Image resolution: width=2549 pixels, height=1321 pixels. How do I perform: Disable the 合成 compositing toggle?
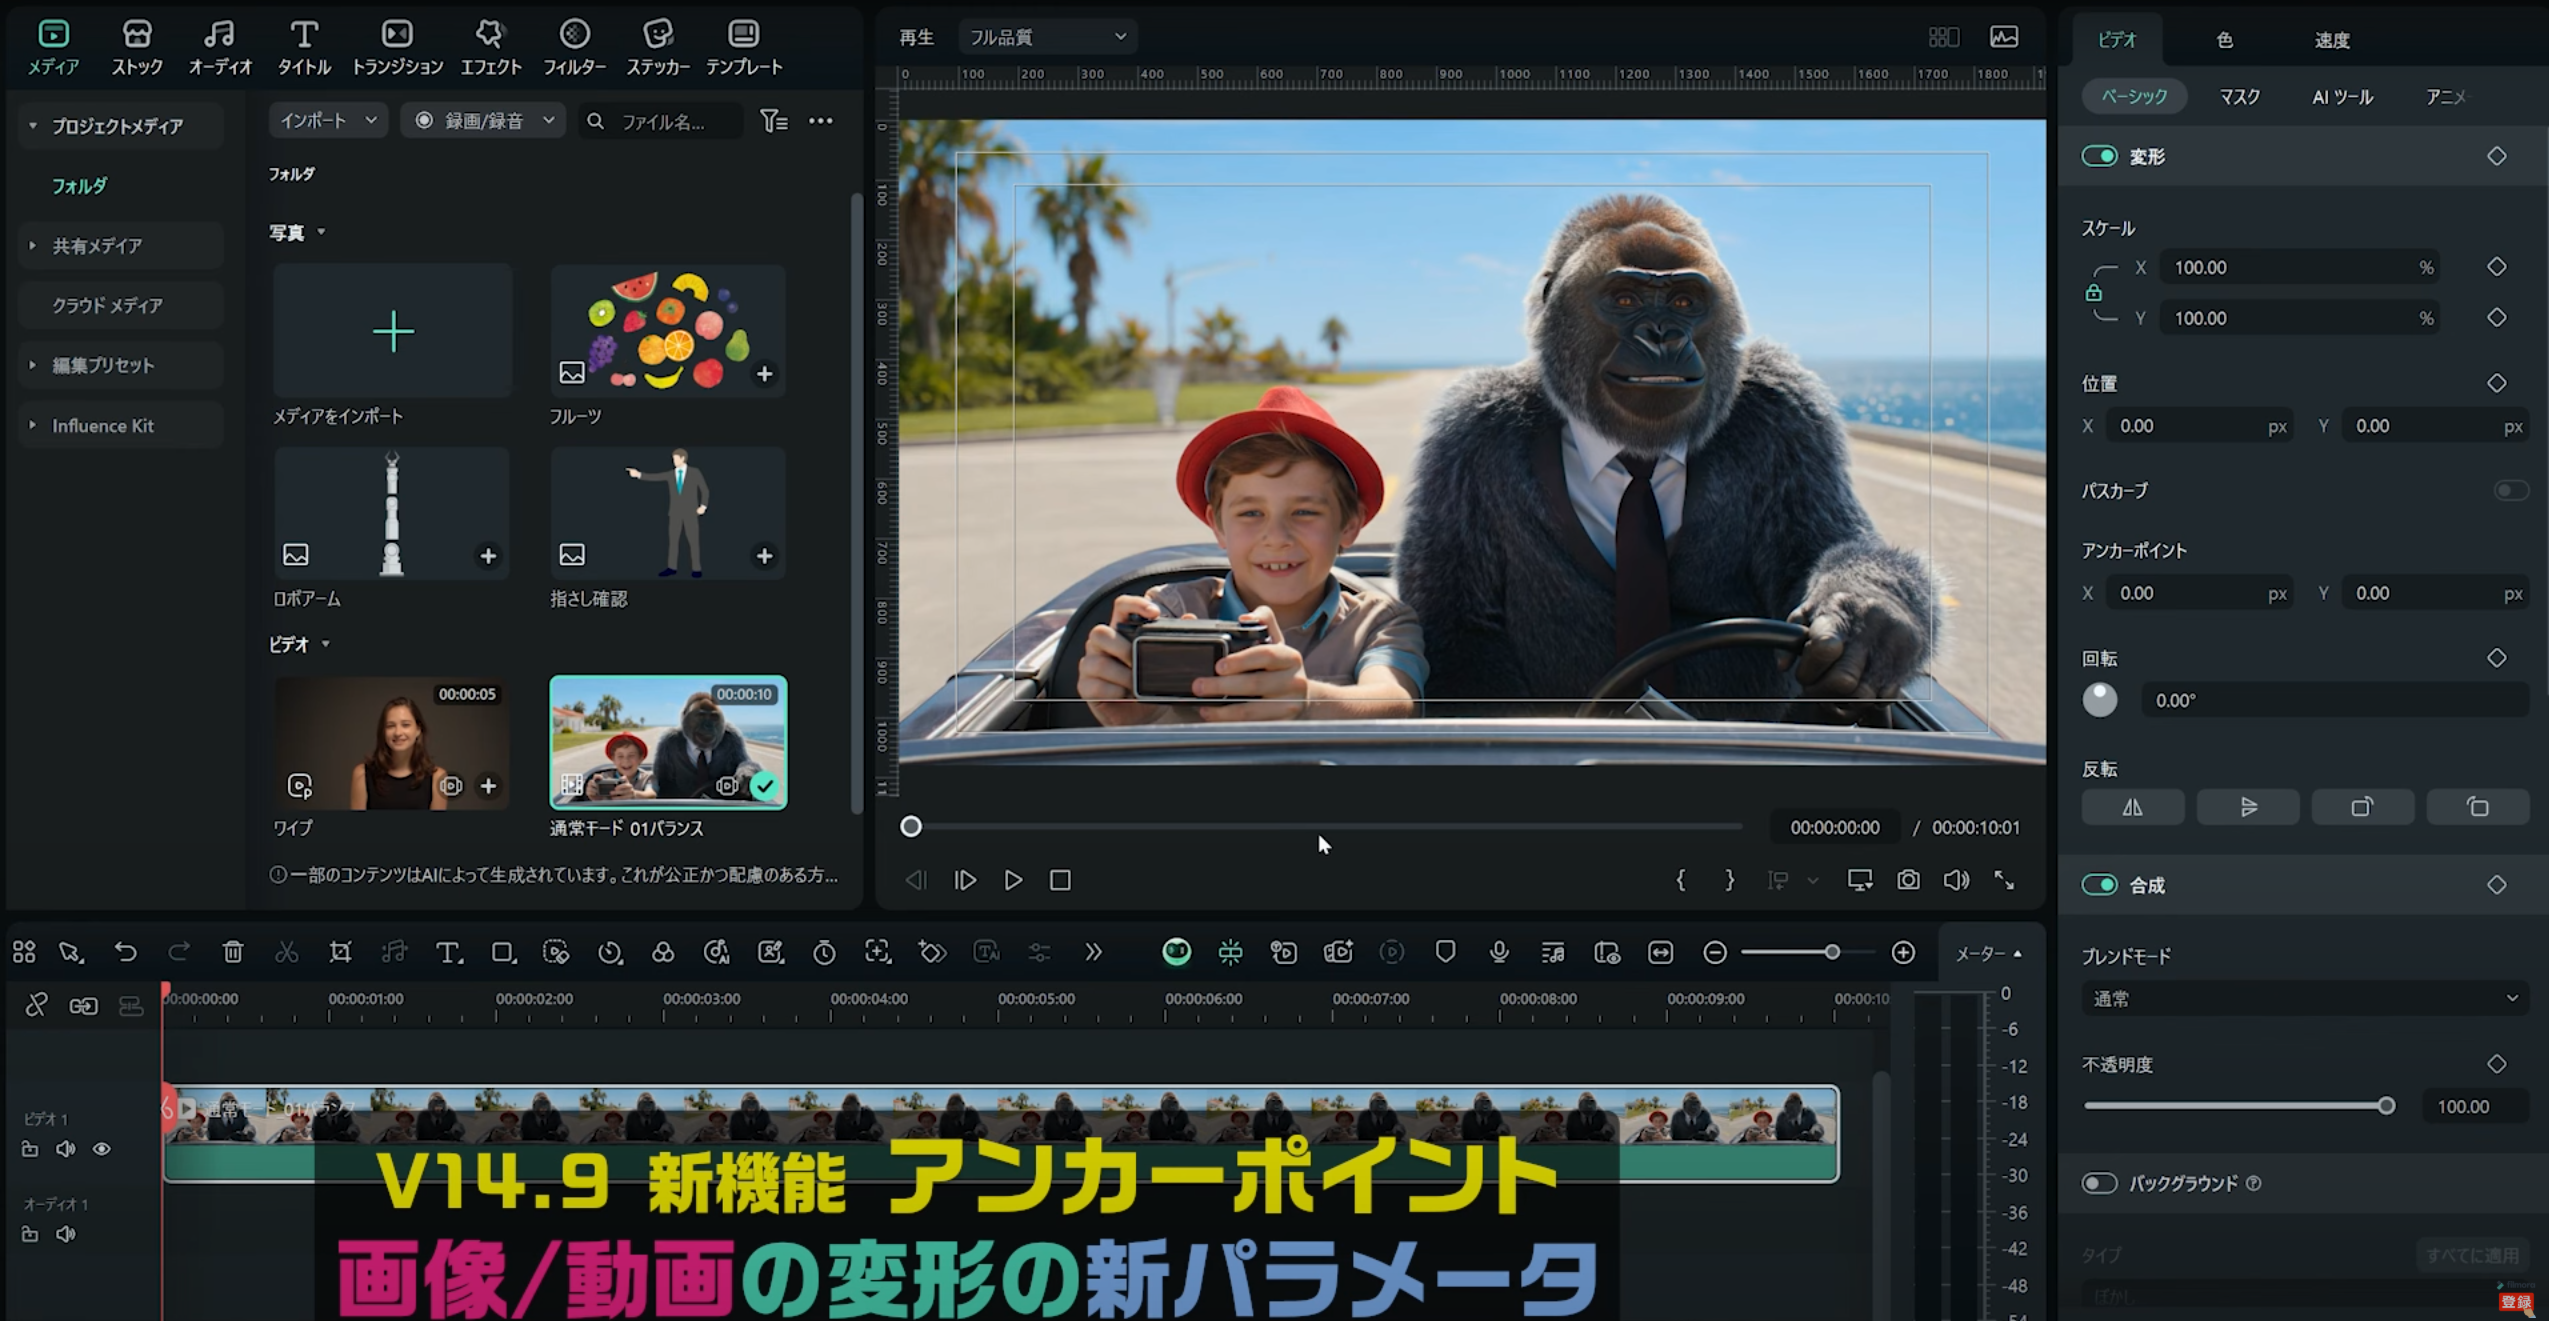click(x=2099, y=884)
